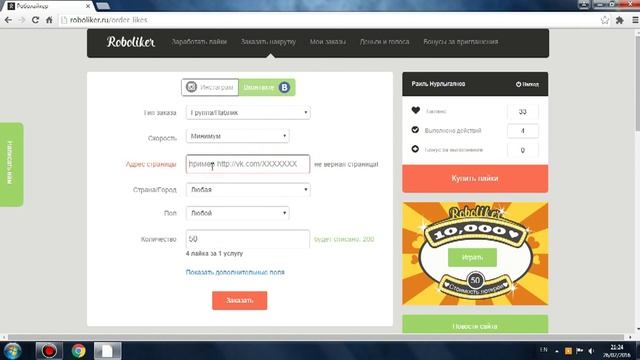The width and height of the screenshot is (640, 360).
Task: Open the blank document taskbar icon
Action: [107, 351]
